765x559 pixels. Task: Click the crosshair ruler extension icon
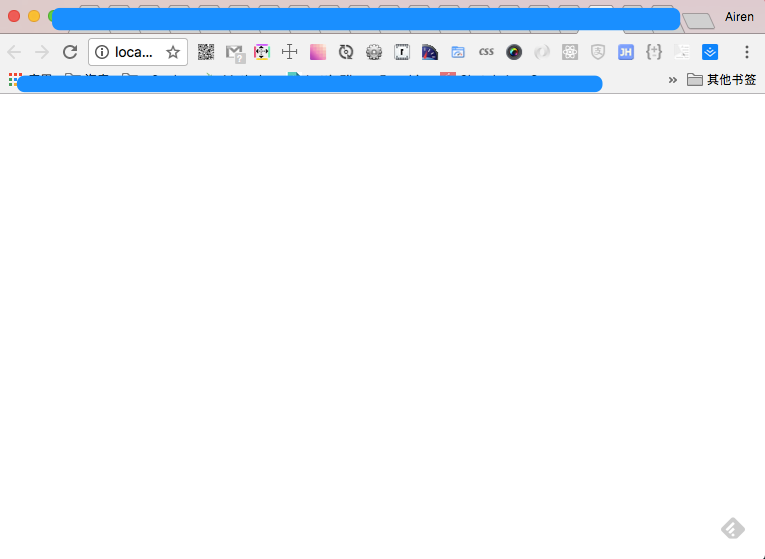[290, 52]
